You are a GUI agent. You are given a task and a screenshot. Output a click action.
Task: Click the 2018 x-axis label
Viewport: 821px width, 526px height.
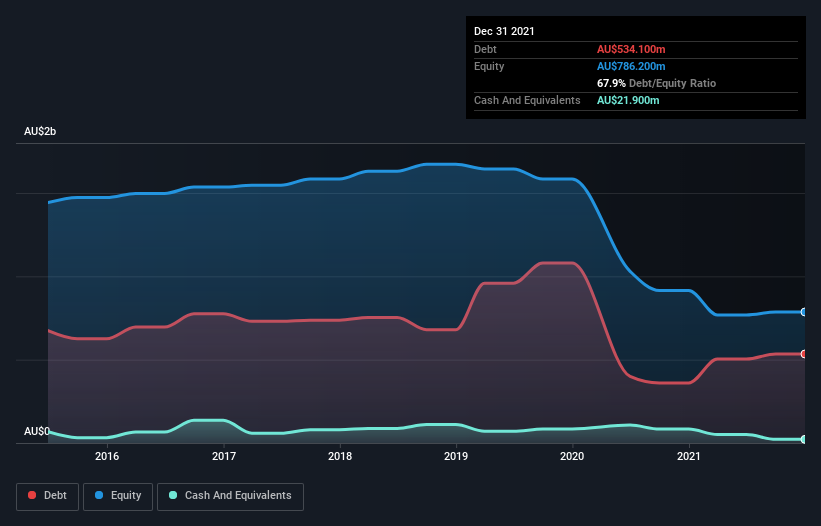click(x=340, y=456)
